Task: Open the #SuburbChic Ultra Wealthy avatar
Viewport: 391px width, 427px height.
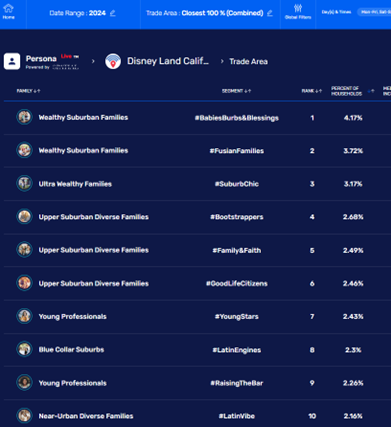Action: pos(24,184)
